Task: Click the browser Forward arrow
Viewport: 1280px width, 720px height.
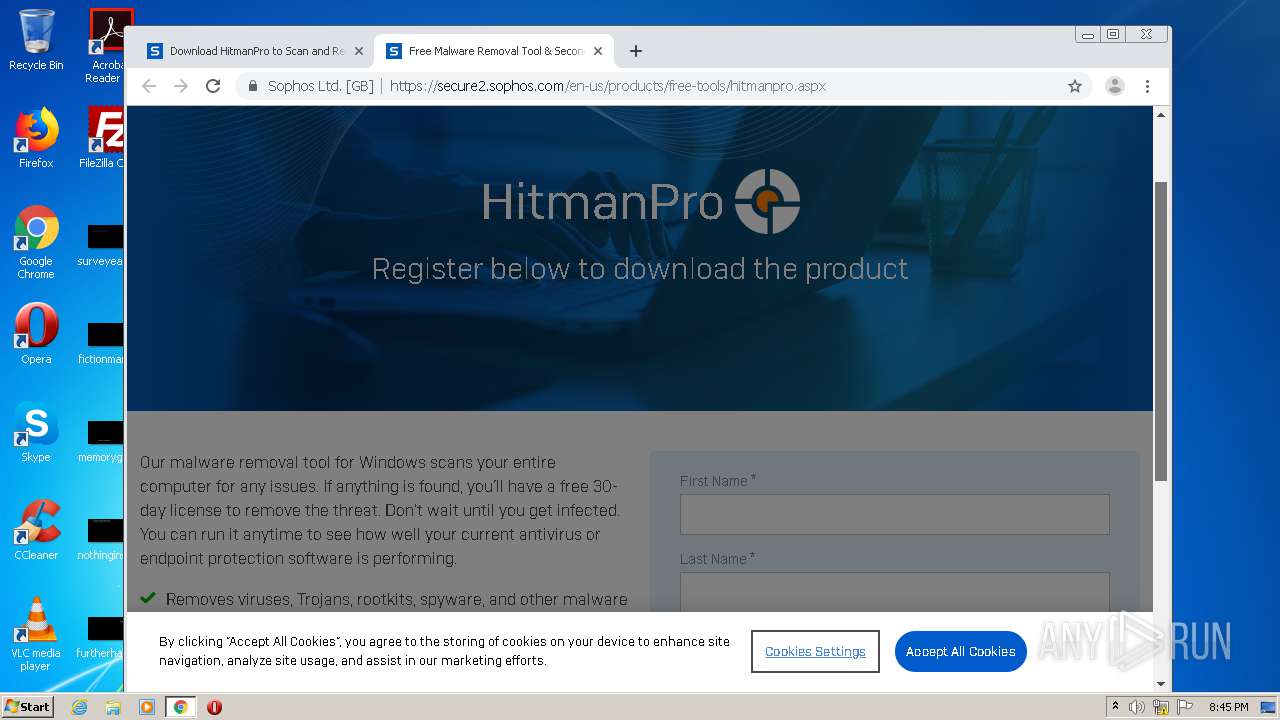Action: 181,86
